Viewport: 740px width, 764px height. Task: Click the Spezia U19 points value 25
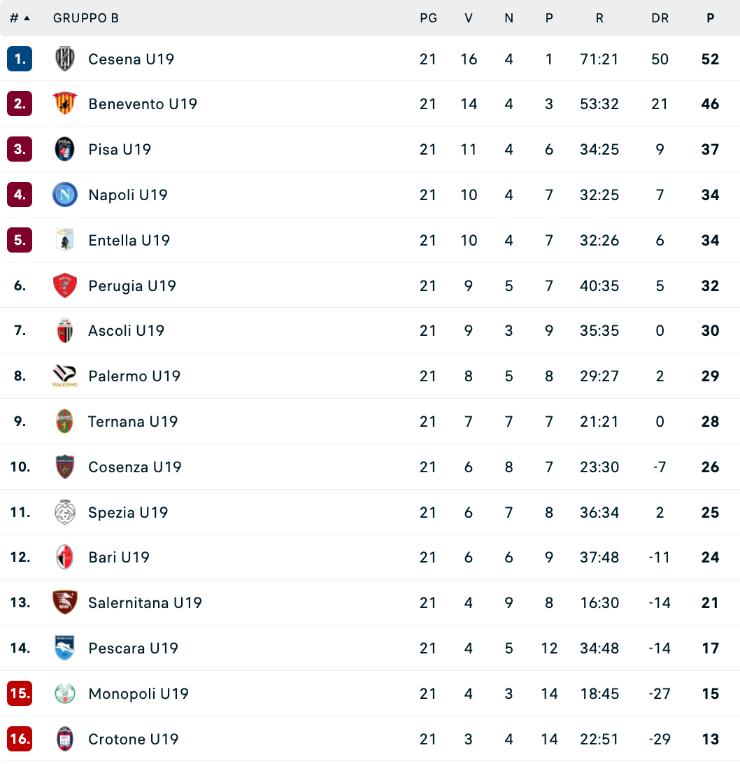[710, 512]
